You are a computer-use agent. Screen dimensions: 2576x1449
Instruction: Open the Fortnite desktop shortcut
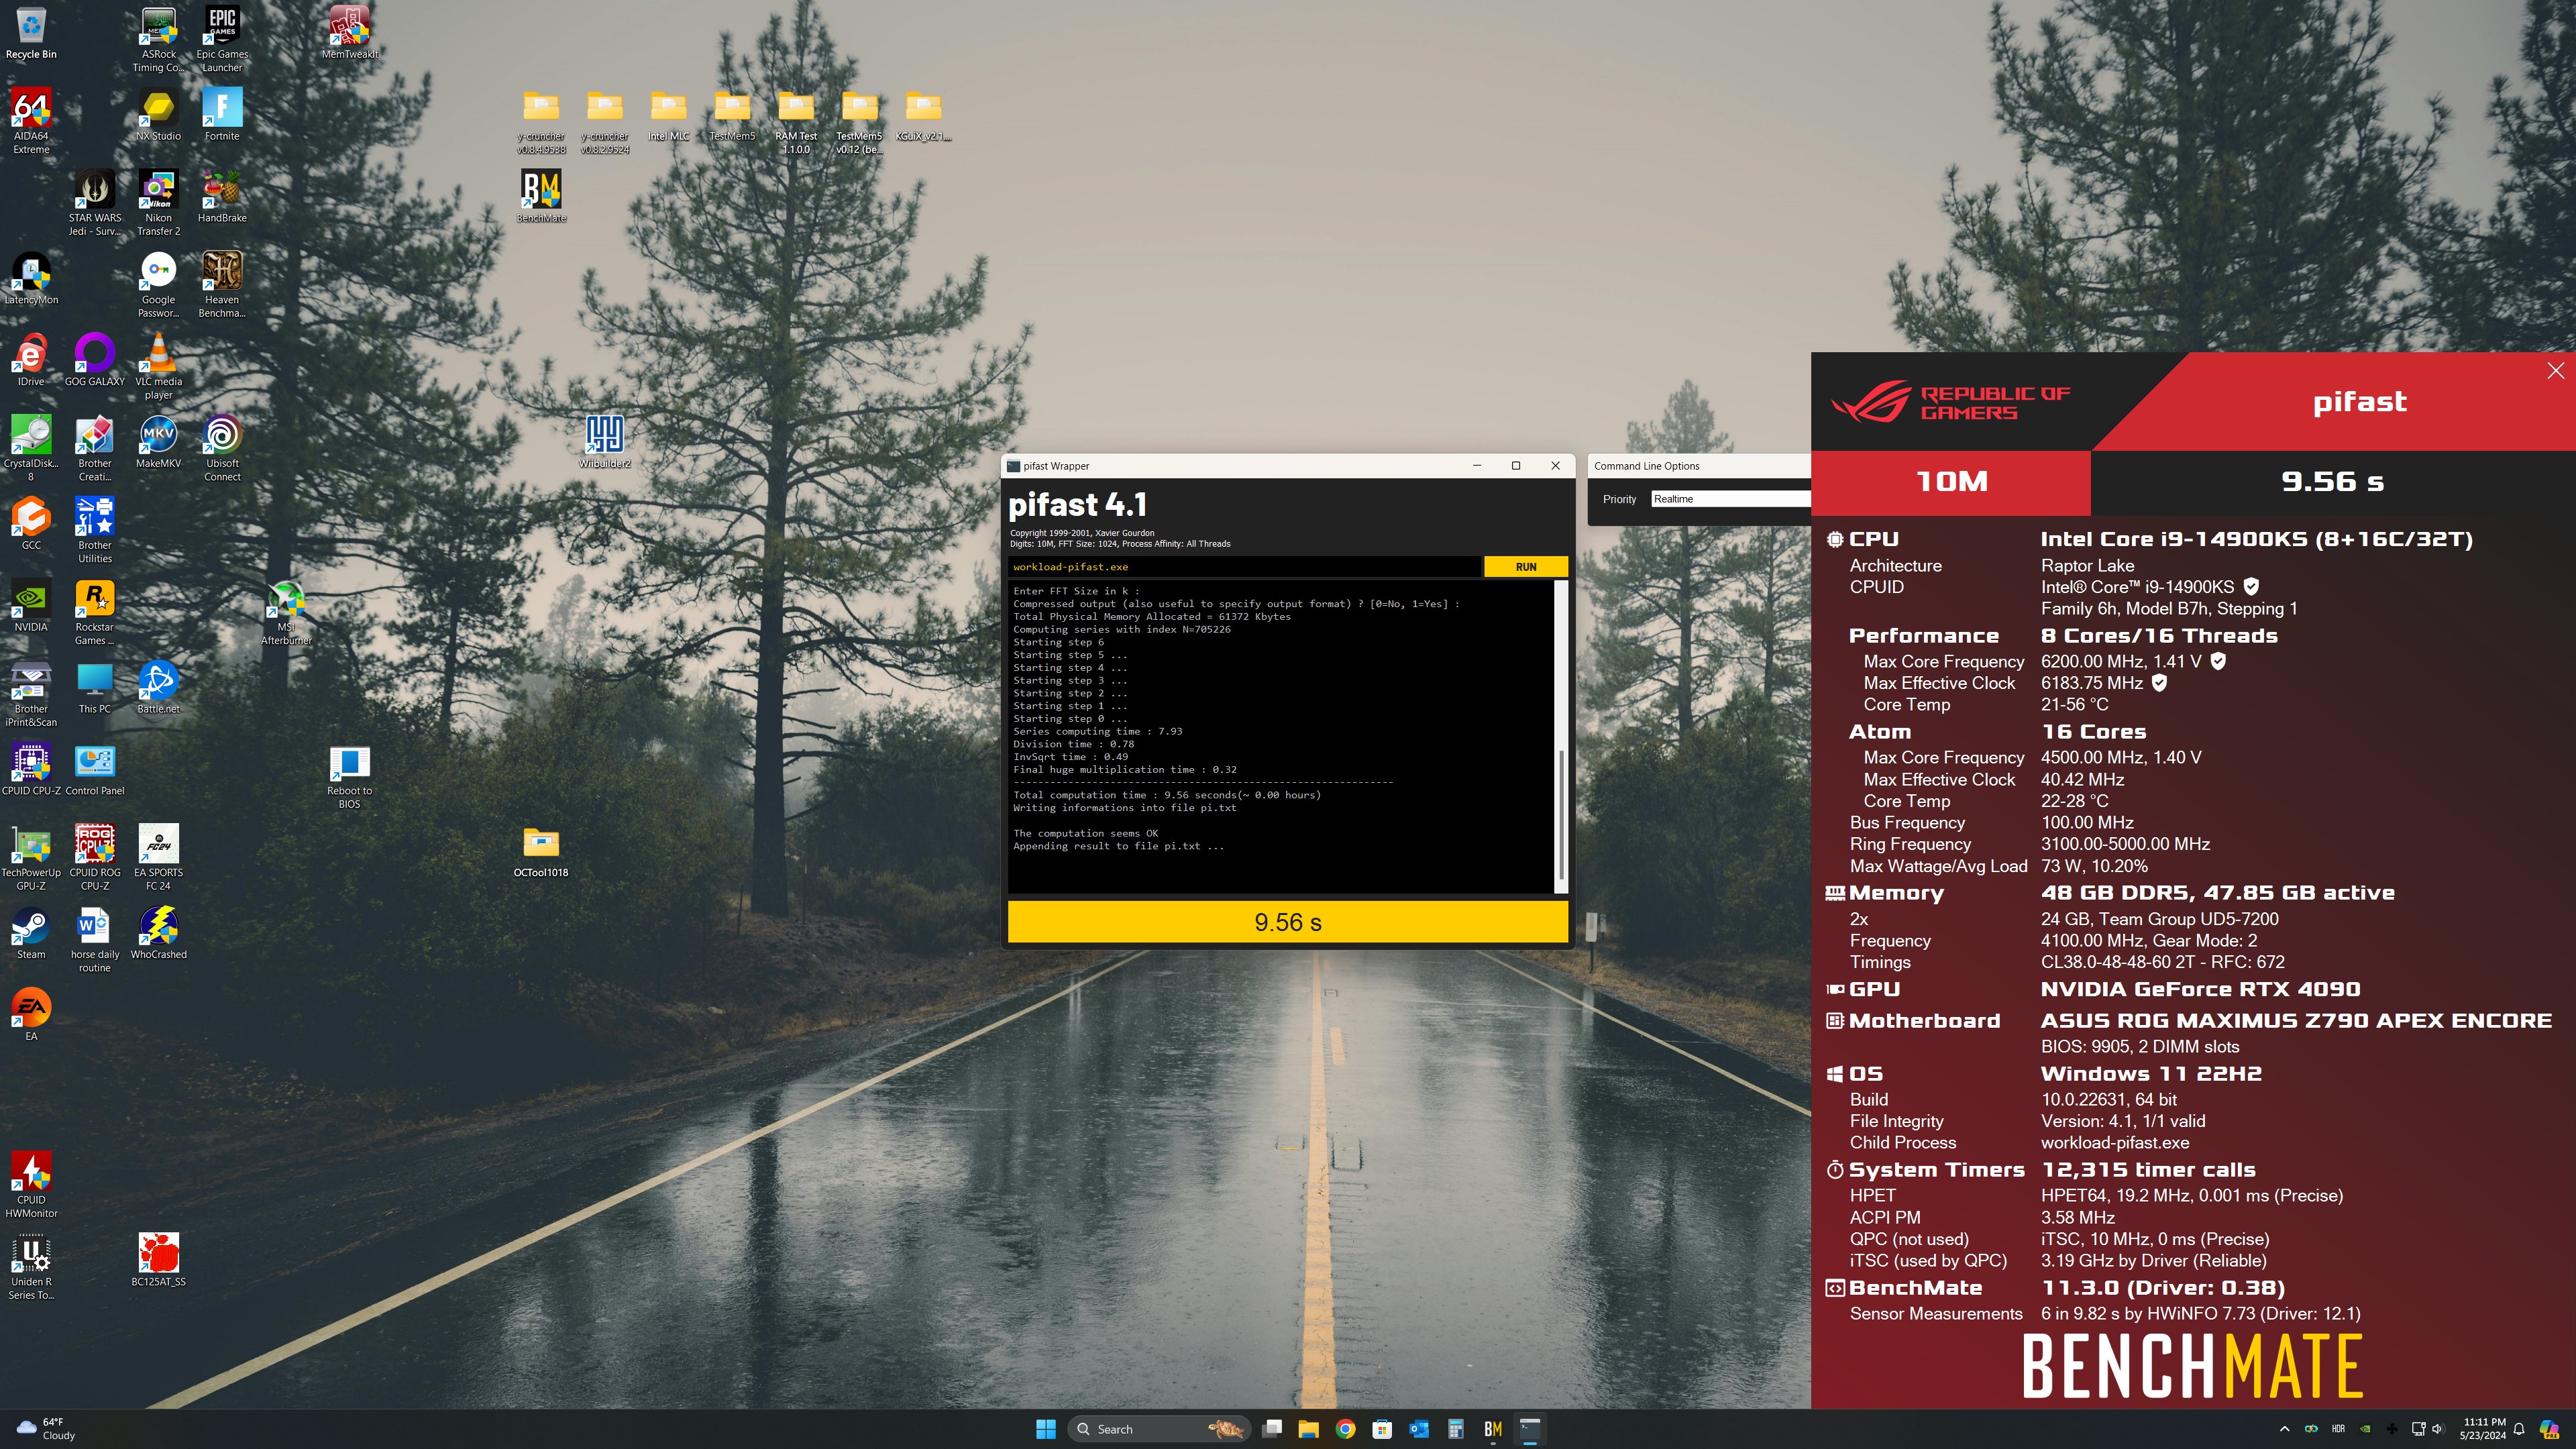tap(222, 114)
